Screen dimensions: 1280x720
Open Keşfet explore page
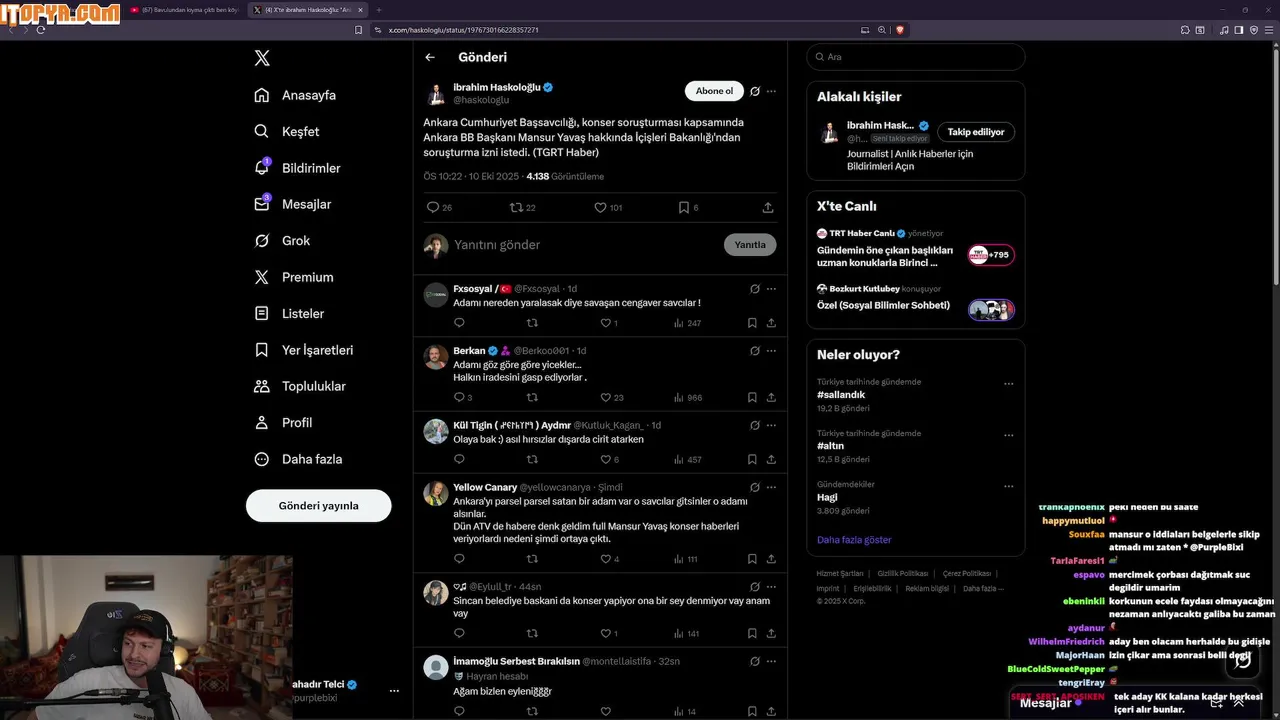pos(287,131)
